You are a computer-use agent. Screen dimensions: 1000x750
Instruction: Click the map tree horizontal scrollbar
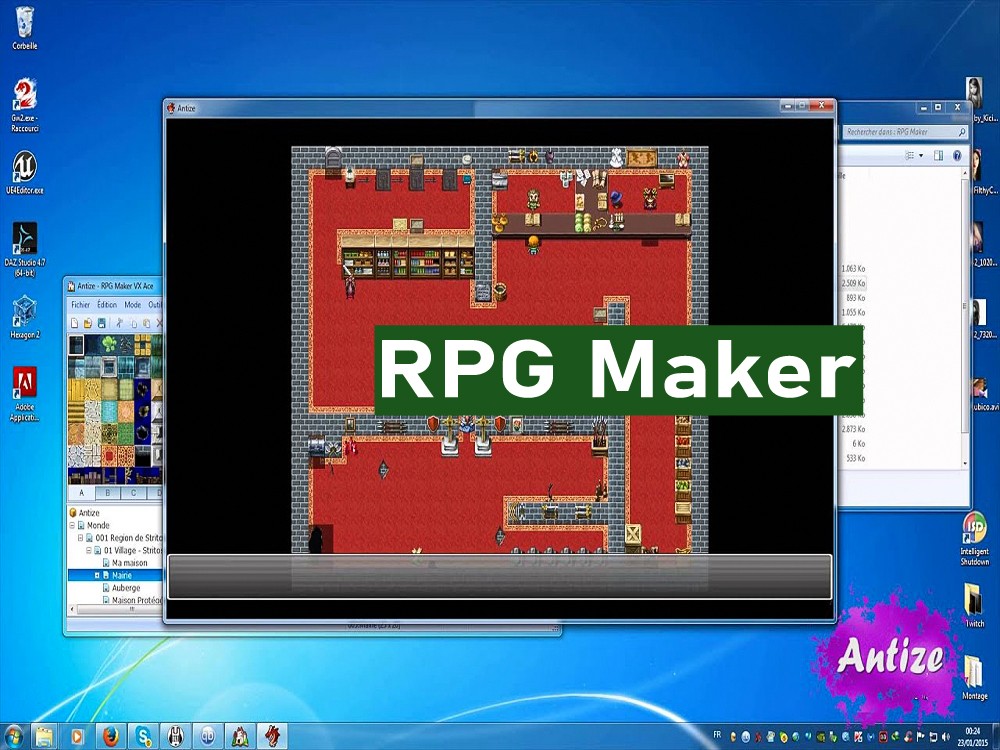(115, 610)
